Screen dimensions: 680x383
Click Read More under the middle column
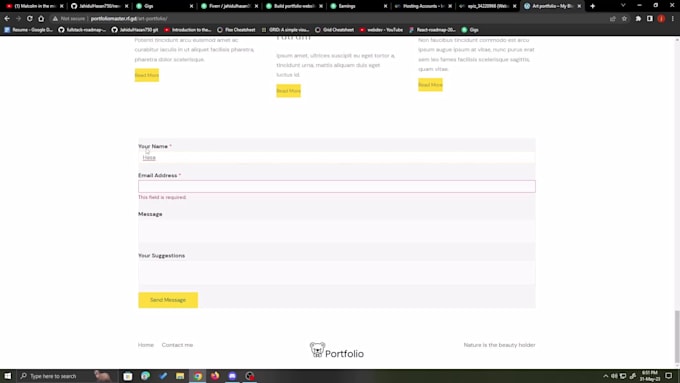288,91
